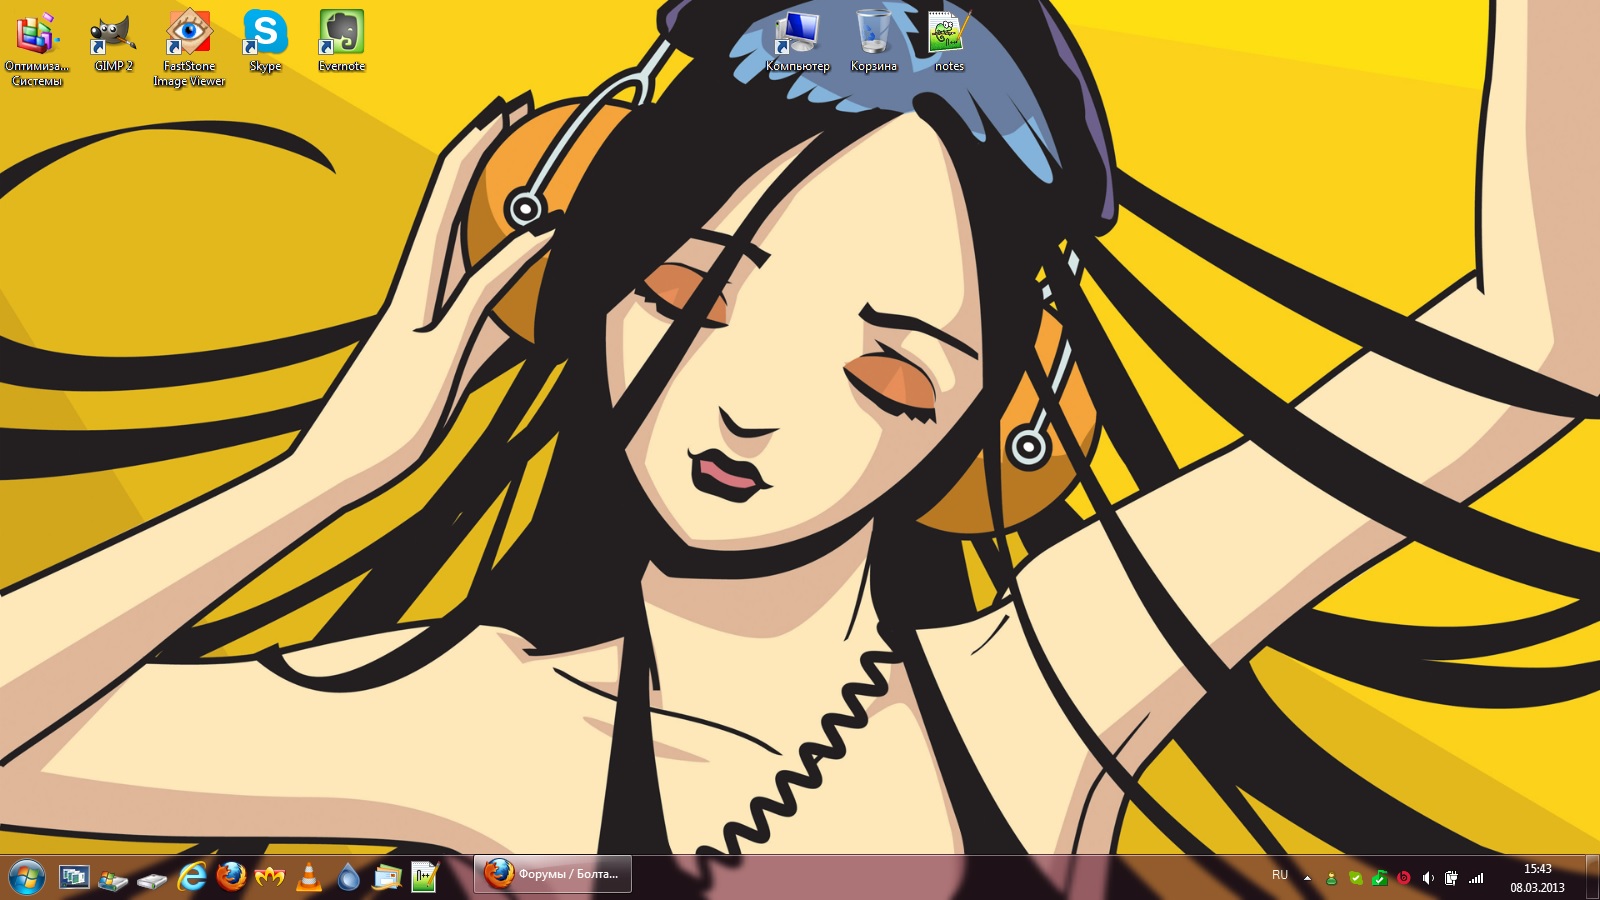This screenshot has height=900, width=1600.
Task: Click the grey hard drive taskbar icon
Action: (152, 881)
